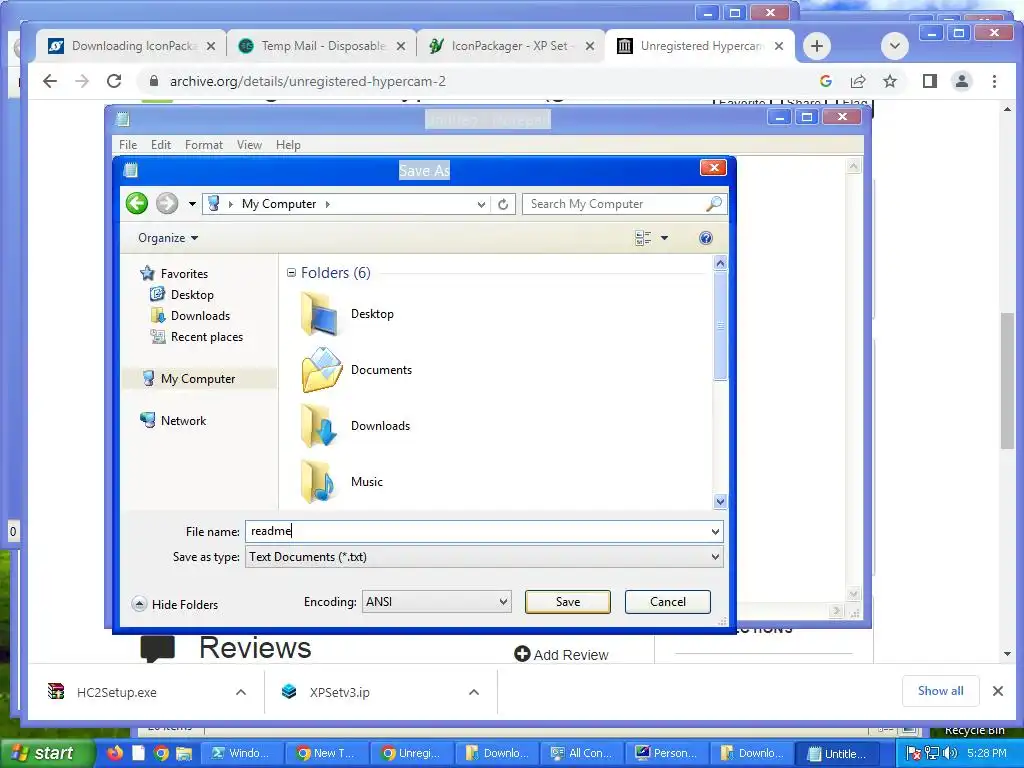Select Desktop under Favorites
This screenshot has width=1024, height=768.
[182, 295]
